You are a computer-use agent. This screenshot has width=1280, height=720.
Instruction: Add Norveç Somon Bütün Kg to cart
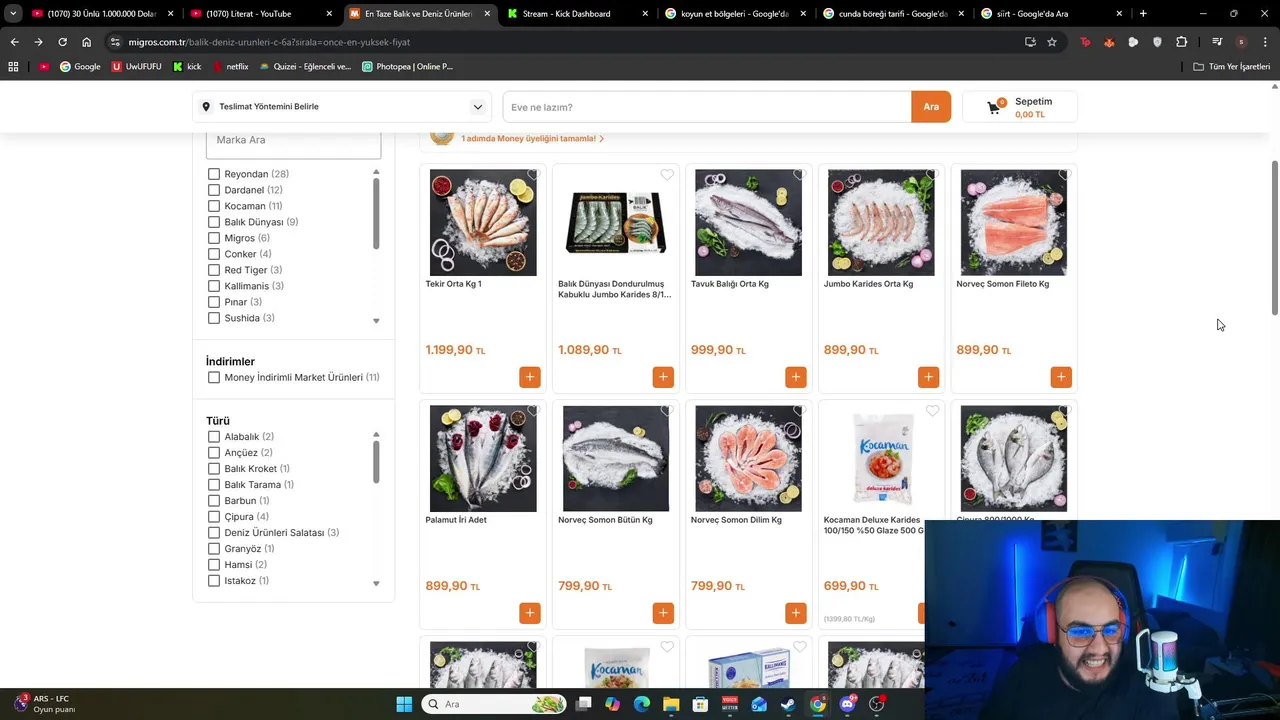click(x=662, y=613)
